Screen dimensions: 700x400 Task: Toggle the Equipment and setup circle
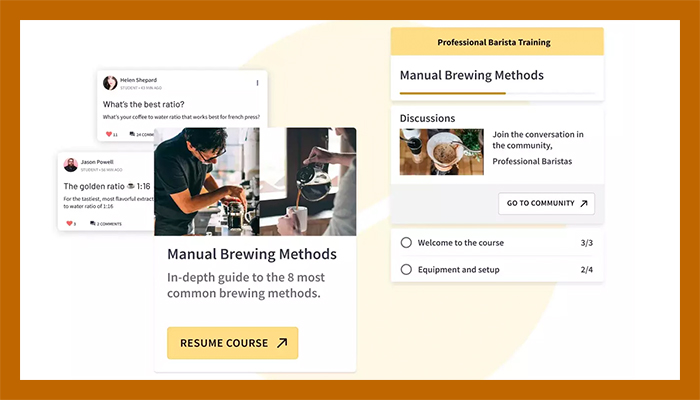pos(406,269)
